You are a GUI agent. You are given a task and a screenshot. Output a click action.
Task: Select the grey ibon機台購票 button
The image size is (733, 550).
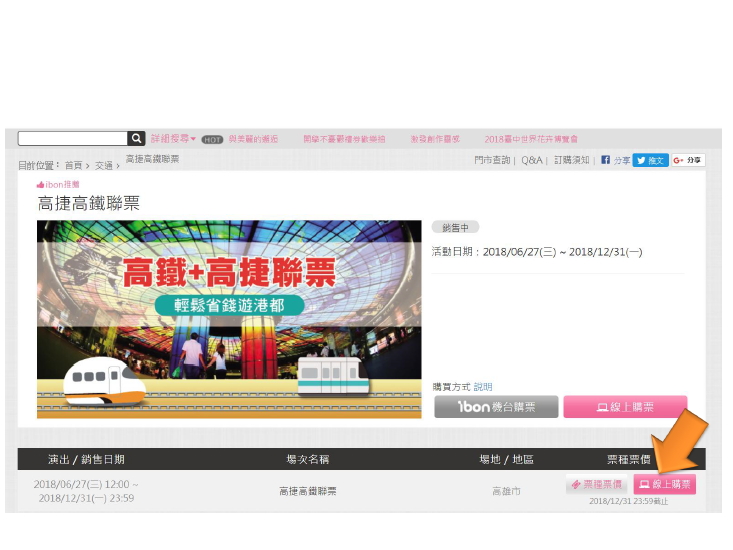495,407
